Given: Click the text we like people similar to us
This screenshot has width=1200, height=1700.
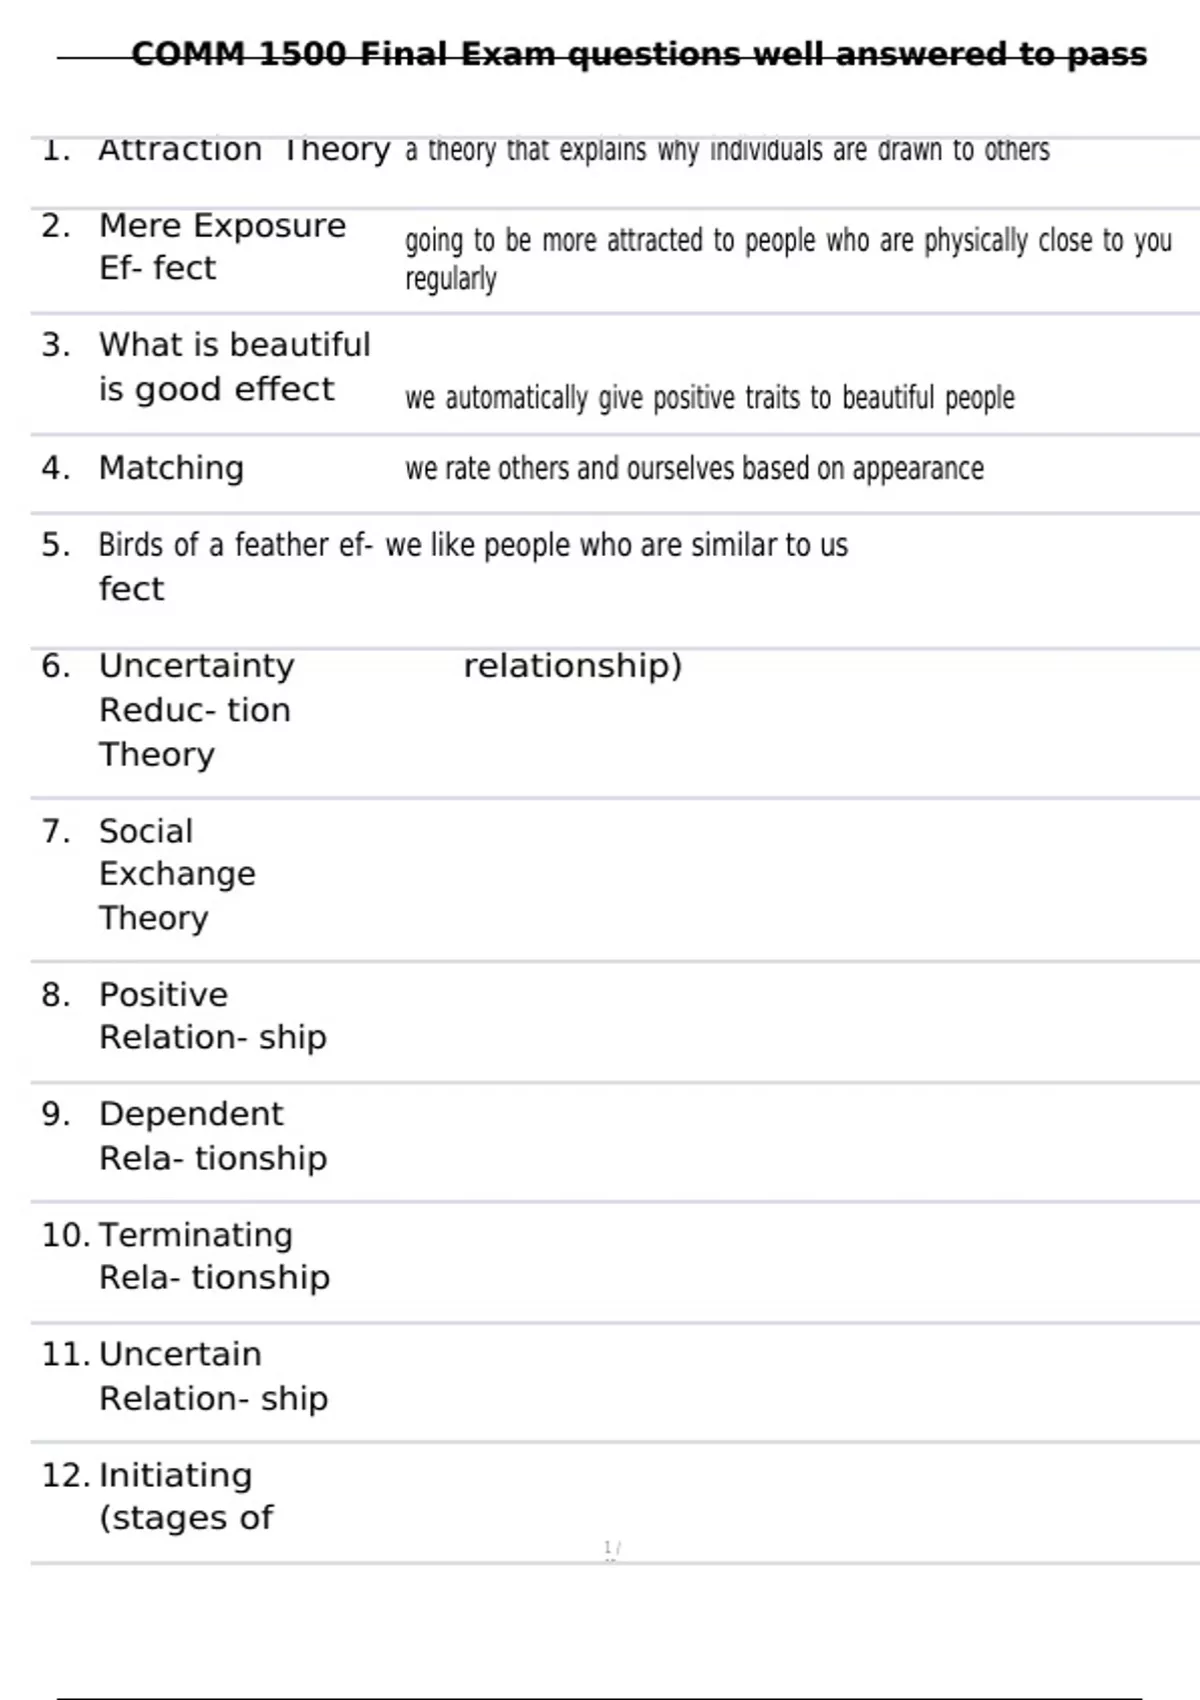Looking at the screenshot, I should tap(616, 545).
